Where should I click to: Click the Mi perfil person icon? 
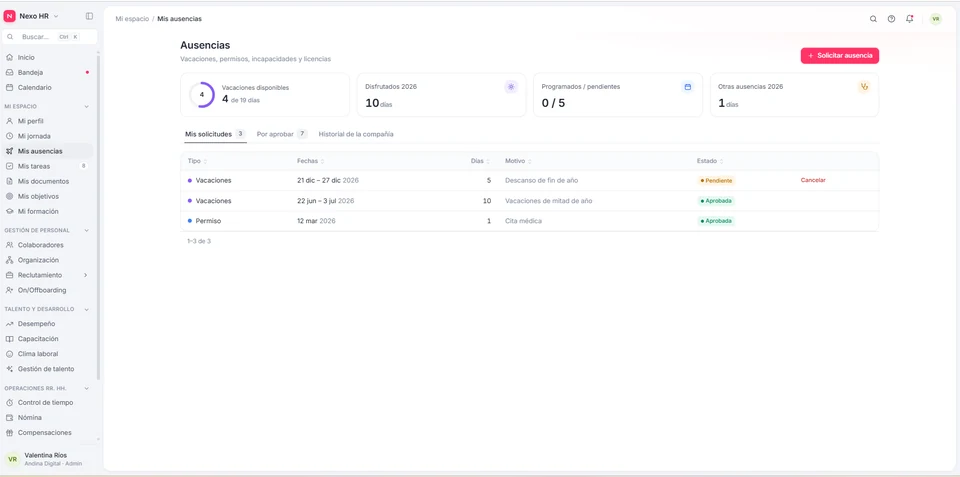(9, 121)
